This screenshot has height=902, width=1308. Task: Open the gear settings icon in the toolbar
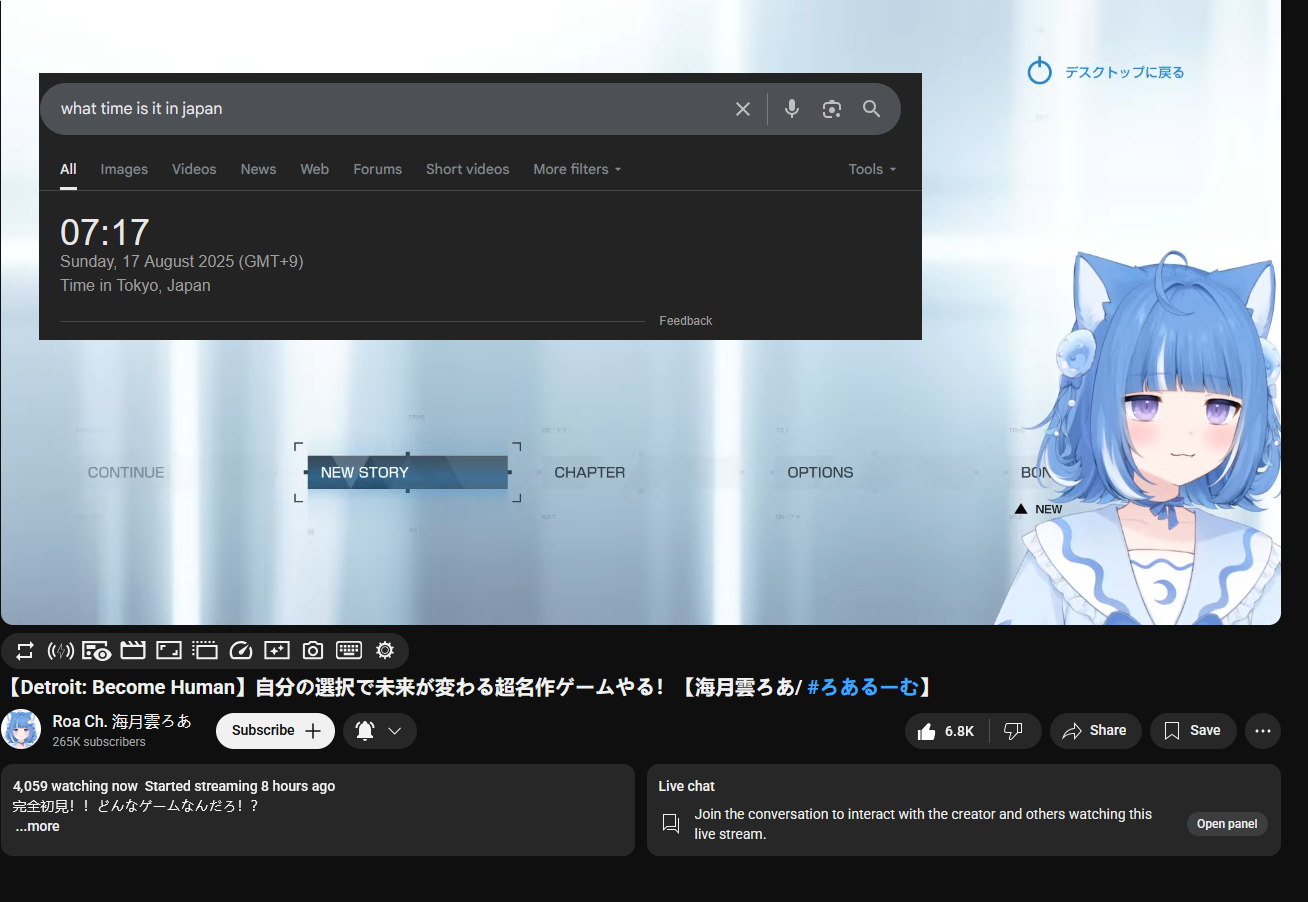(385, 651)
